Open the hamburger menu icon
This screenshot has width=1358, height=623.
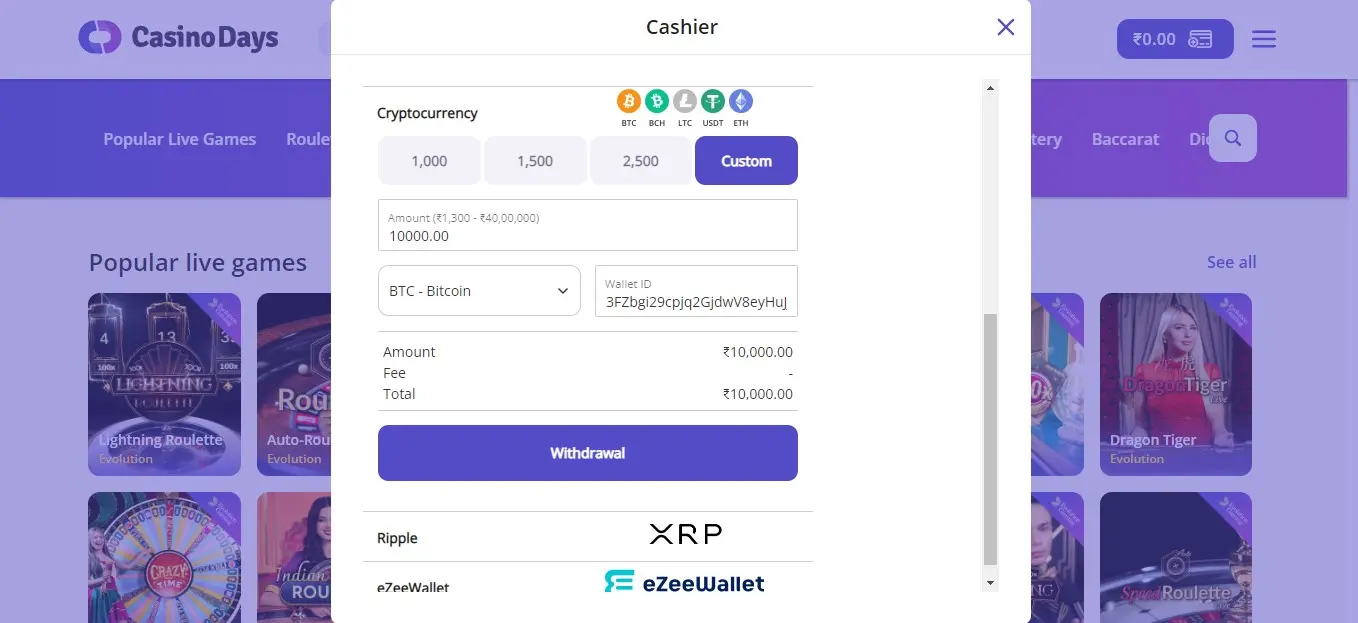click(x=1264, y=39)
